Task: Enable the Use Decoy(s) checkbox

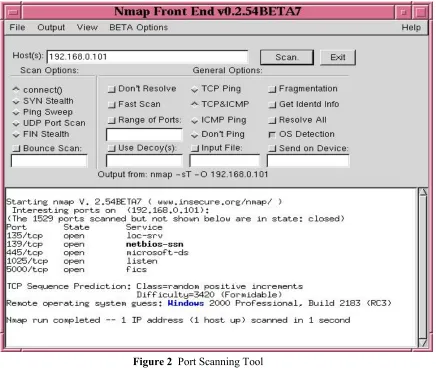Action: tap(112, 148)
